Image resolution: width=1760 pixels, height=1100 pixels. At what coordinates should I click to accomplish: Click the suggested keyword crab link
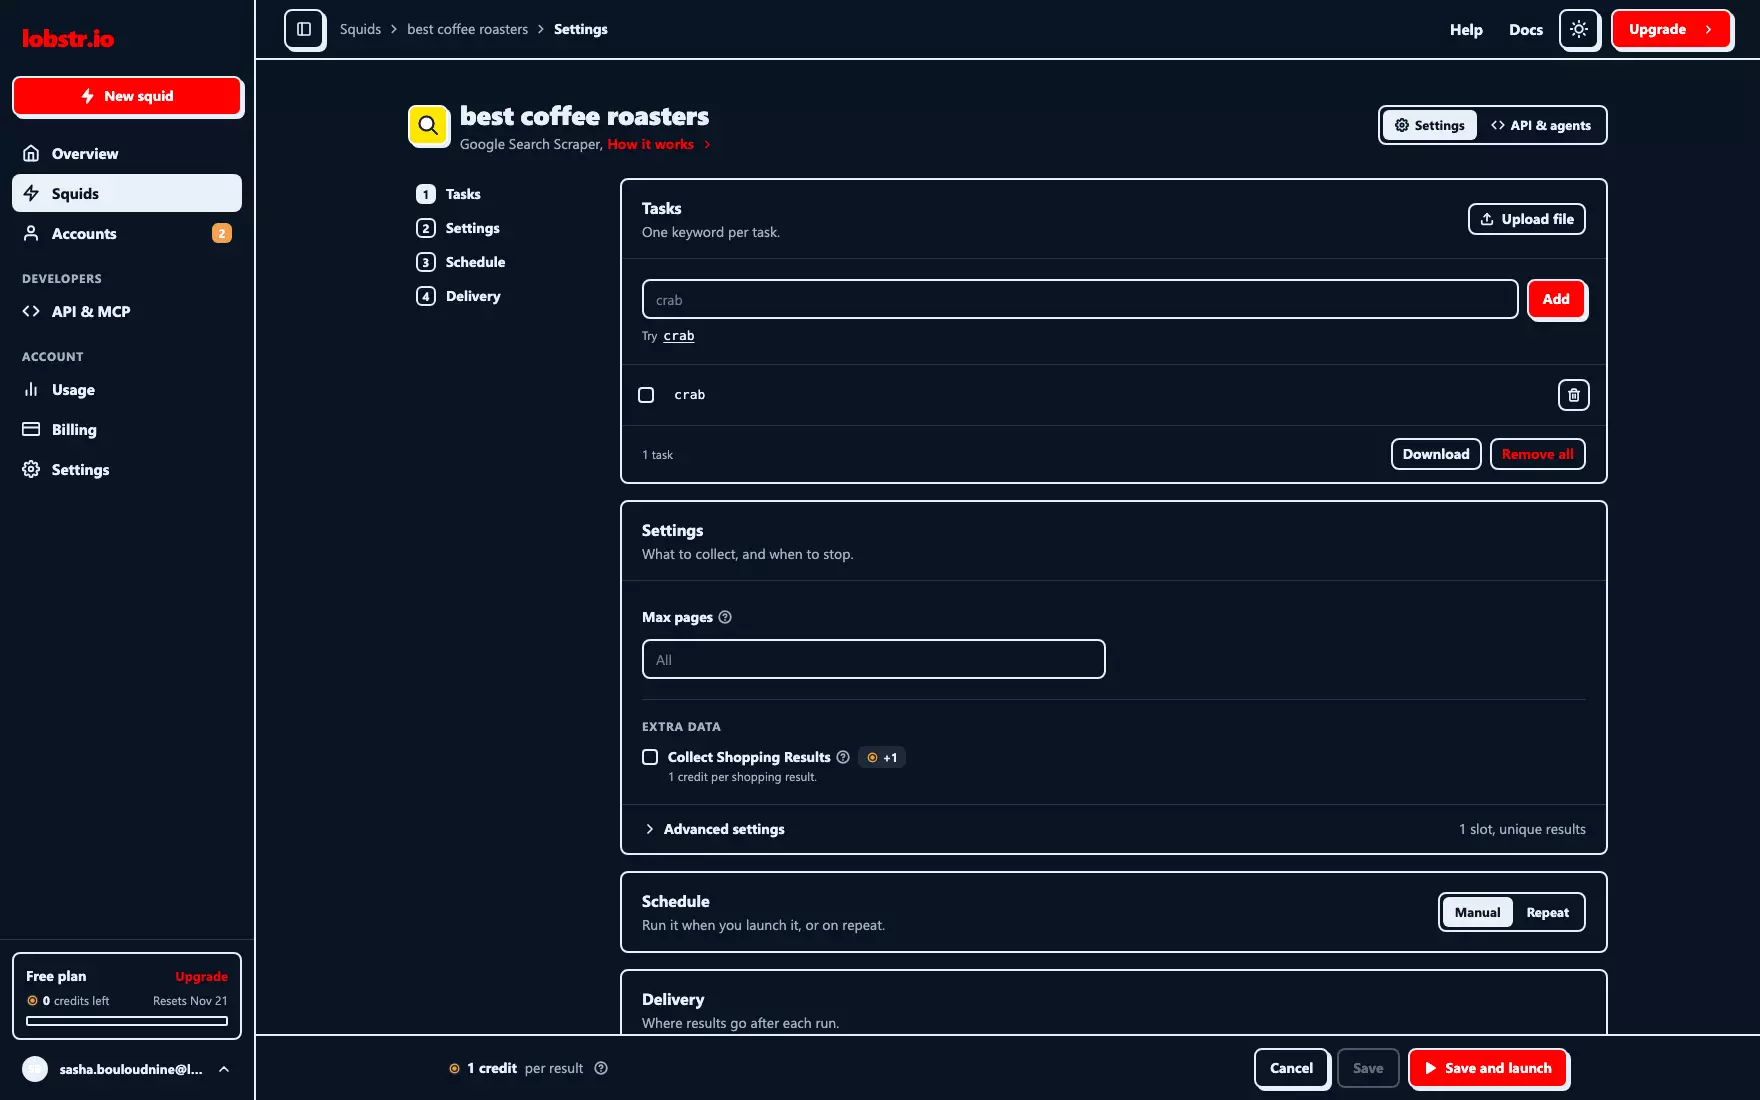[x=678, y=336]
